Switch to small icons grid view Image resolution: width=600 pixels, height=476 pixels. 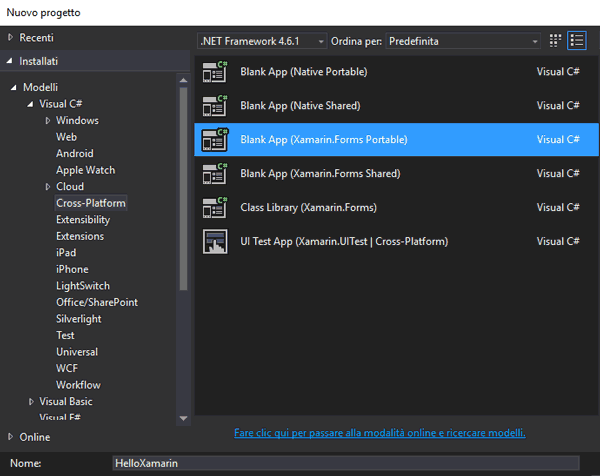(x=557, y=41)
